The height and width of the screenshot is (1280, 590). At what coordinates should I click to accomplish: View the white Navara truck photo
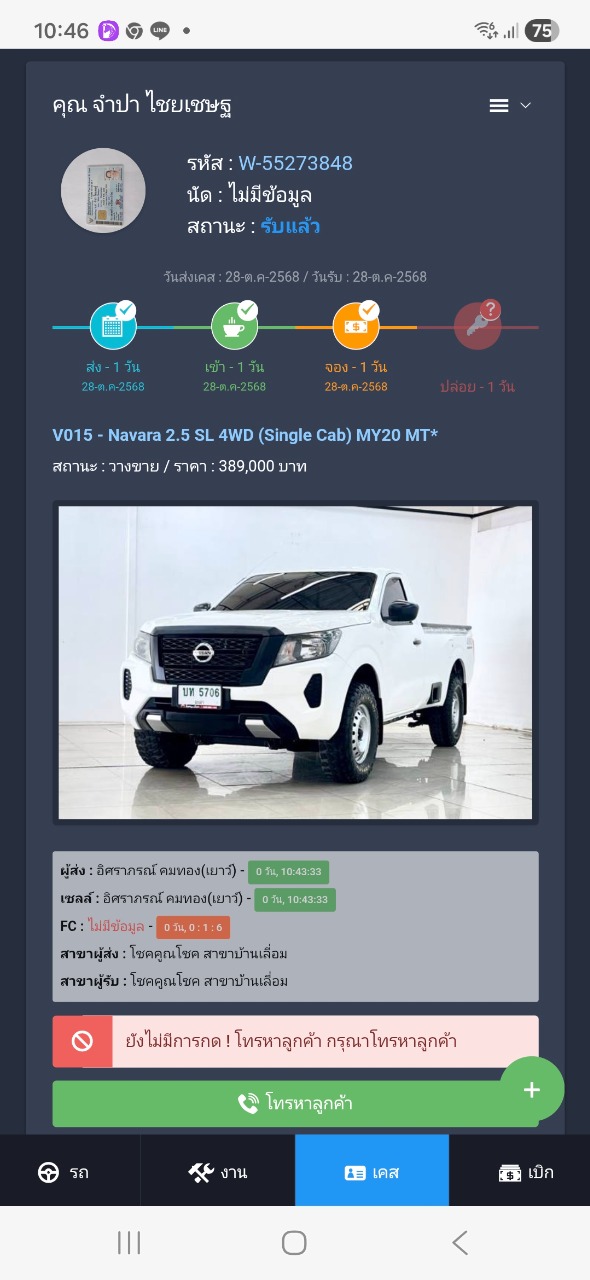click(295, 662)
